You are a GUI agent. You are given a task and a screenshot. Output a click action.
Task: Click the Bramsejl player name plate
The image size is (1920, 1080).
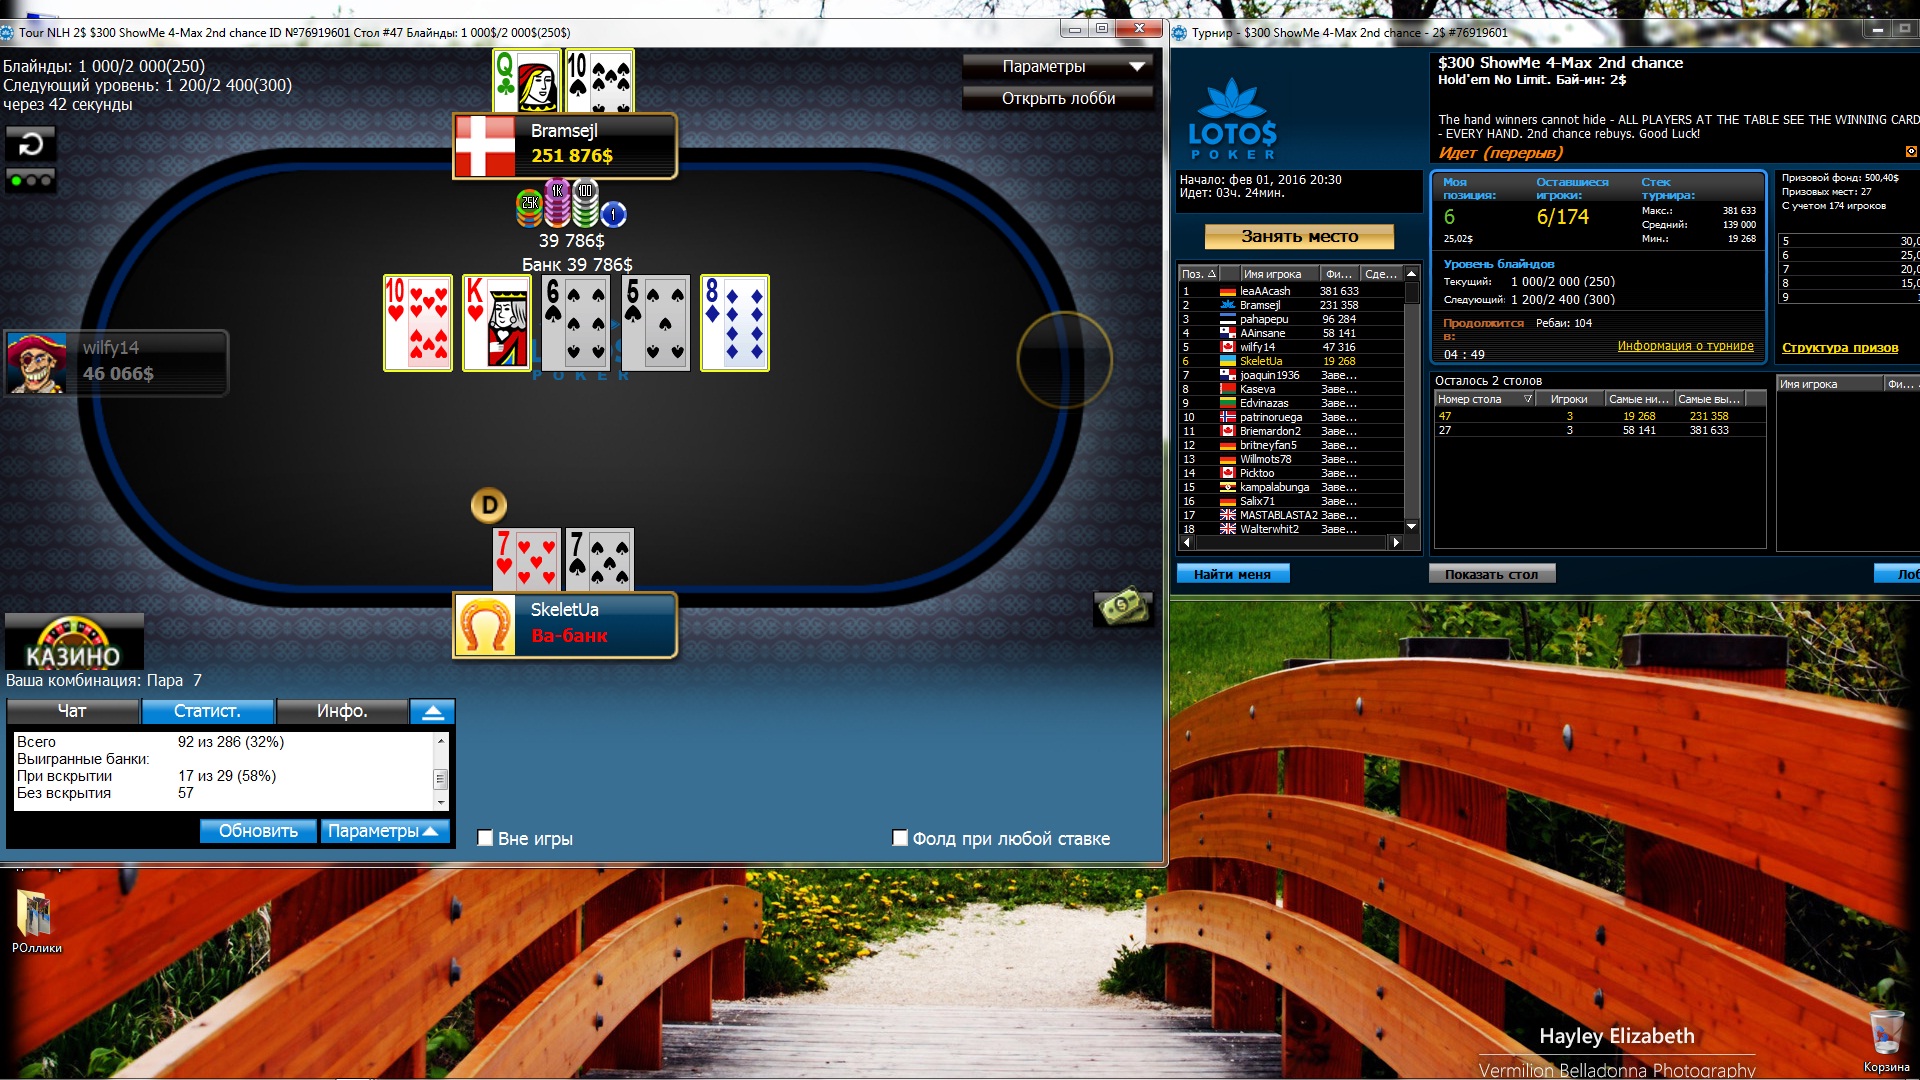tap(565, 146)
